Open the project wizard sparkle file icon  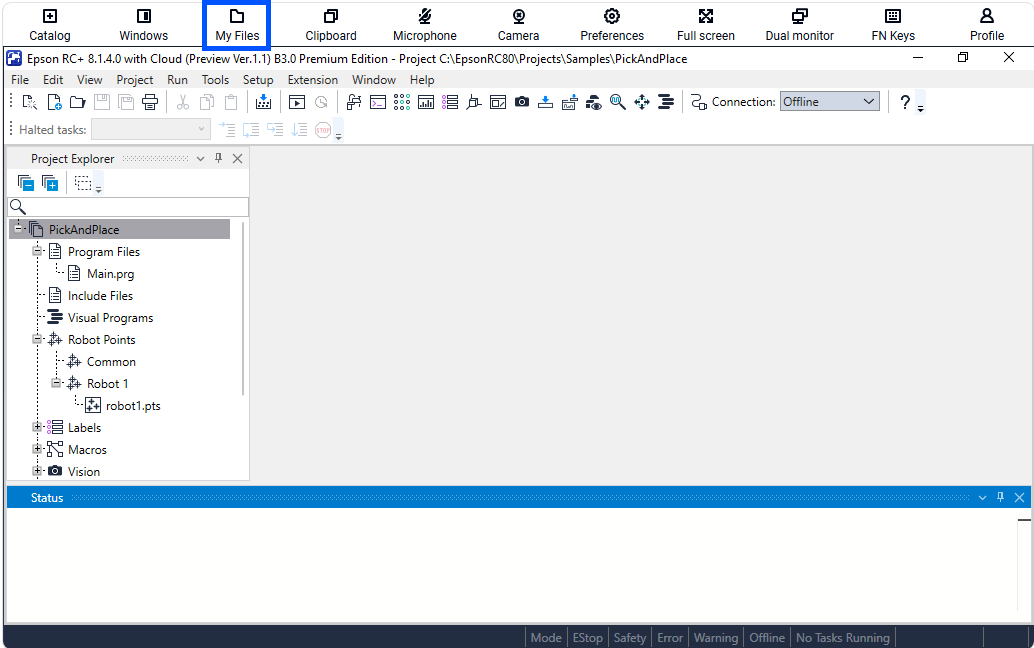click(30, 102)
